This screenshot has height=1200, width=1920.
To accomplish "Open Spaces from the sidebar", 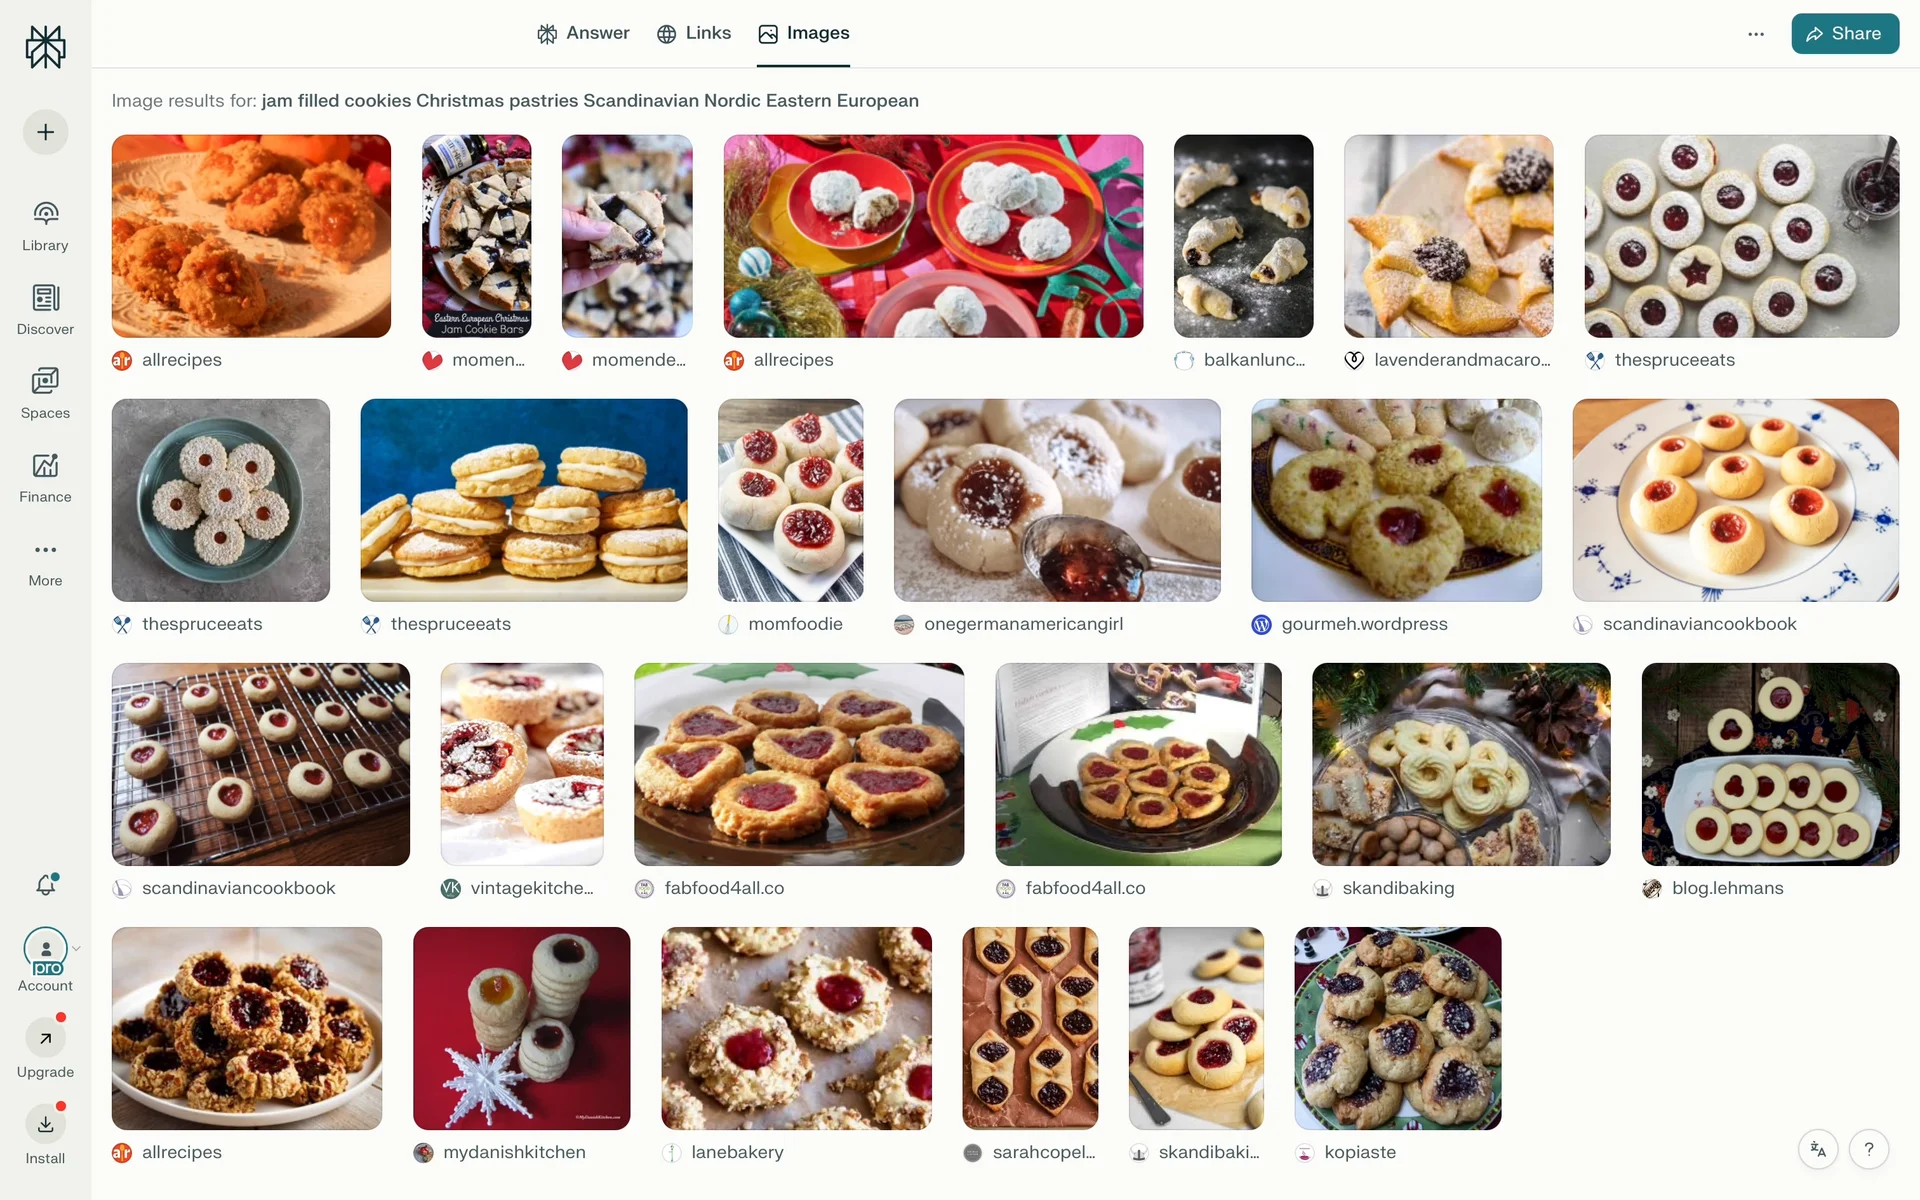I will pyautogui.click(x=45, y=393).
